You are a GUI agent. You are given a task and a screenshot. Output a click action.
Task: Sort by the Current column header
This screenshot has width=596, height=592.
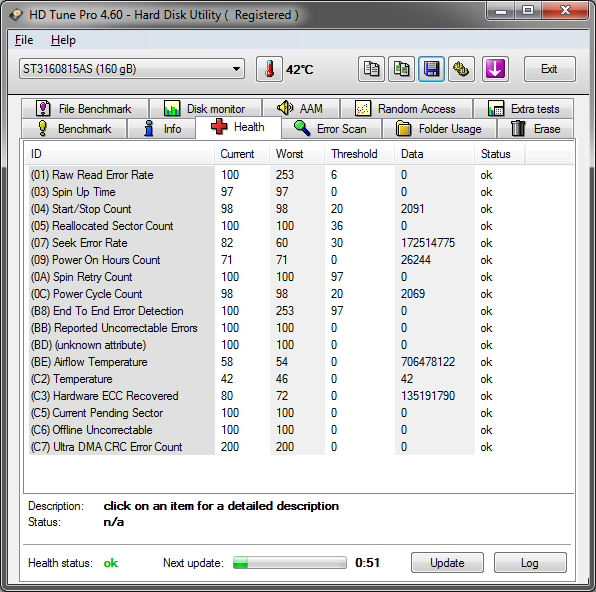(242, 154)
